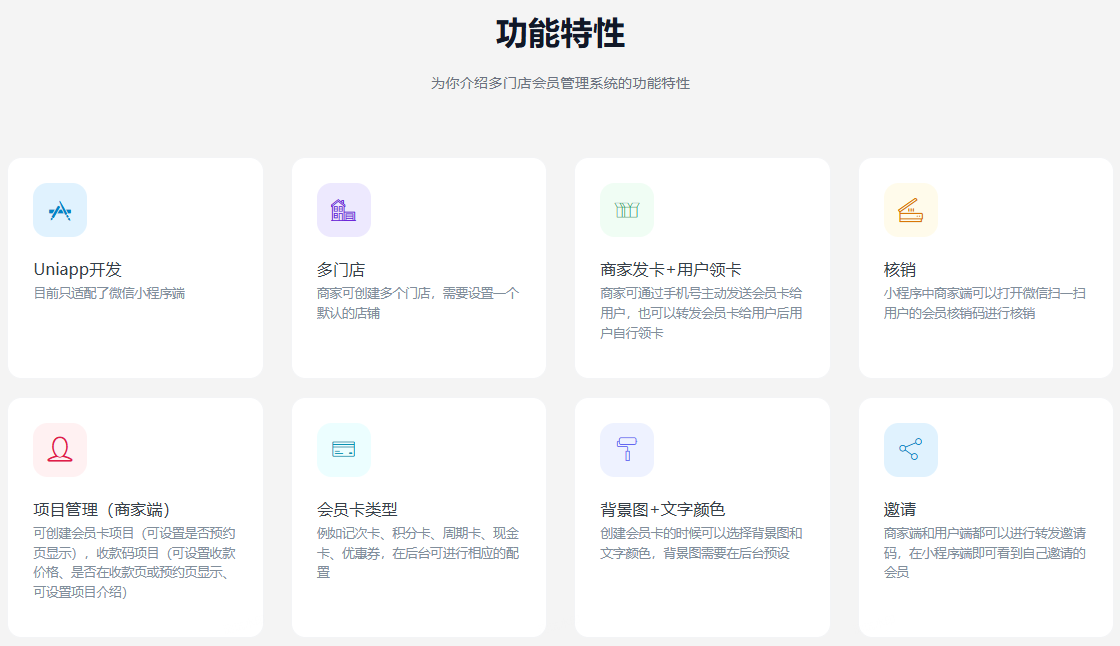Click the 会员卡类型 card icon
The height and width of the screenshot is (646, 1120).
click(x=343, y=450)
